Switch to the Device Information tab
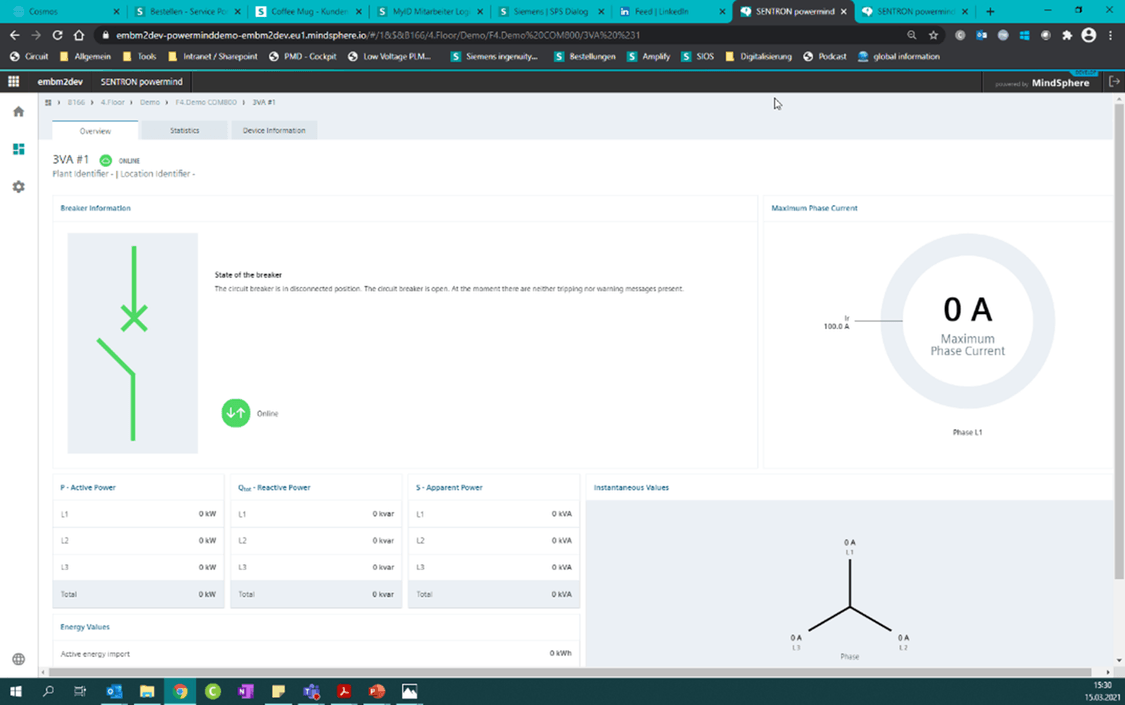The width and height of the screenshot is (1125, 705). point(274,131)
